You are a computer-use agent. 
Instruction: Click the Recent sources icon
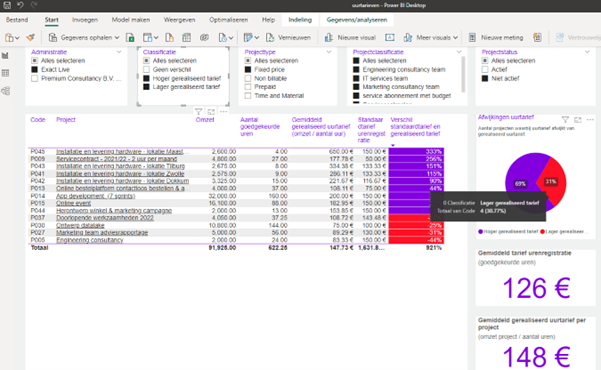(223, 38)
